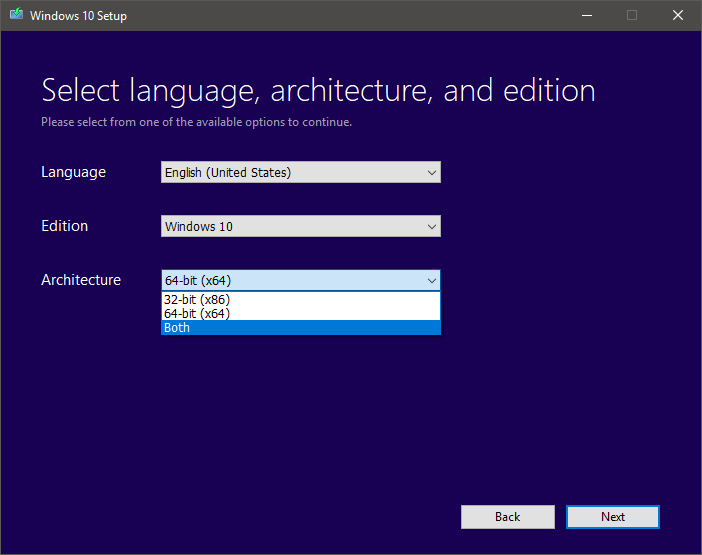Go to the Next setup step
702x555 pixels.
[612, 517]
